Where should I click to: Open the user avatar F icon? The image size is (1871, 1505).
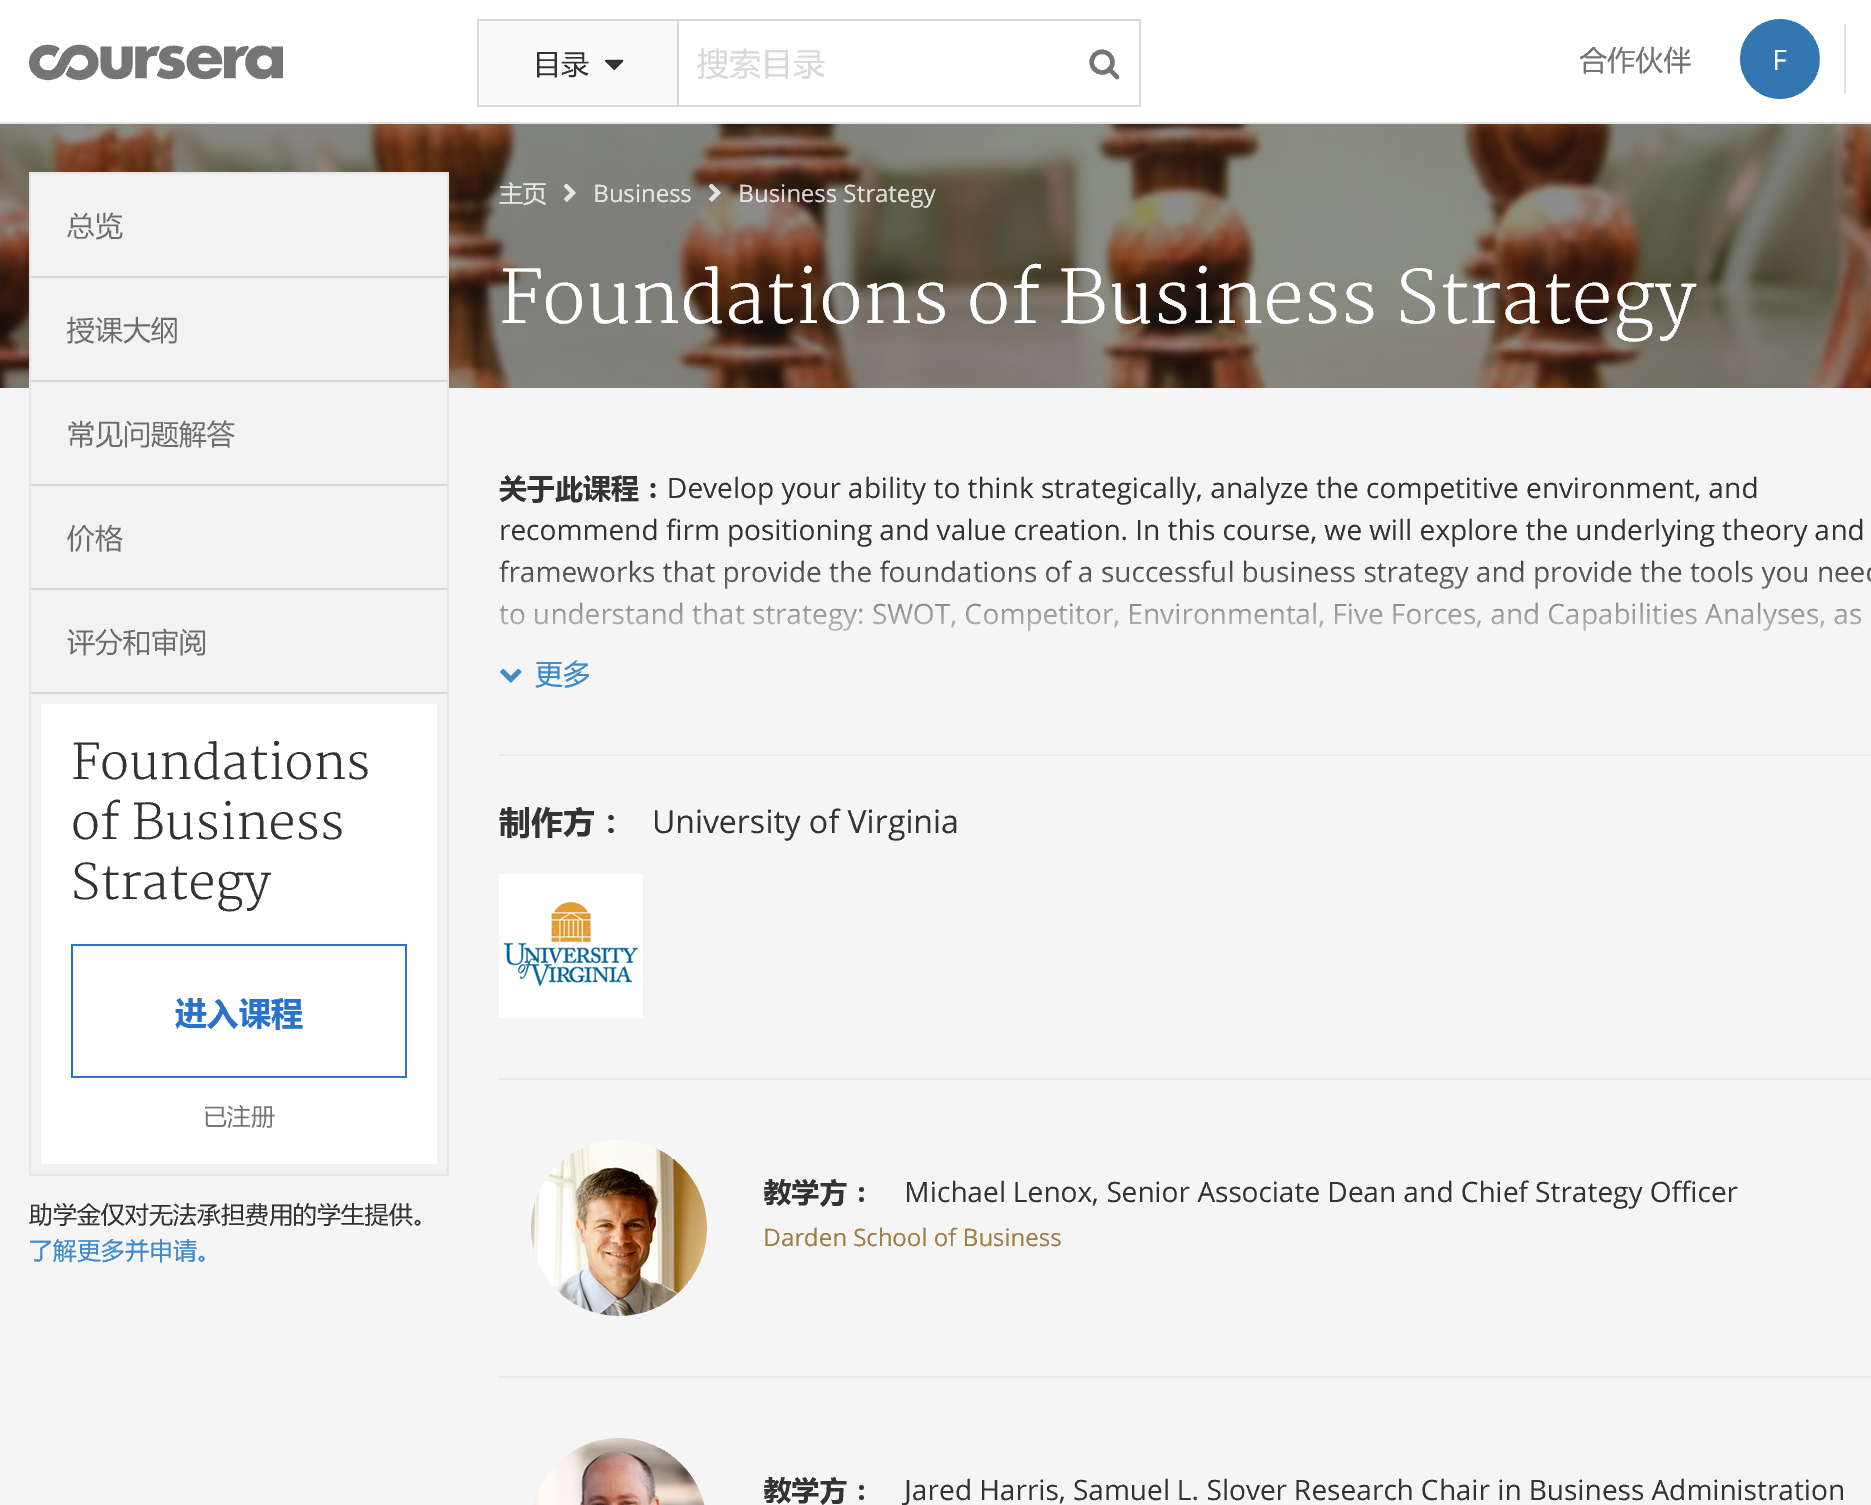click(1779, 60)
